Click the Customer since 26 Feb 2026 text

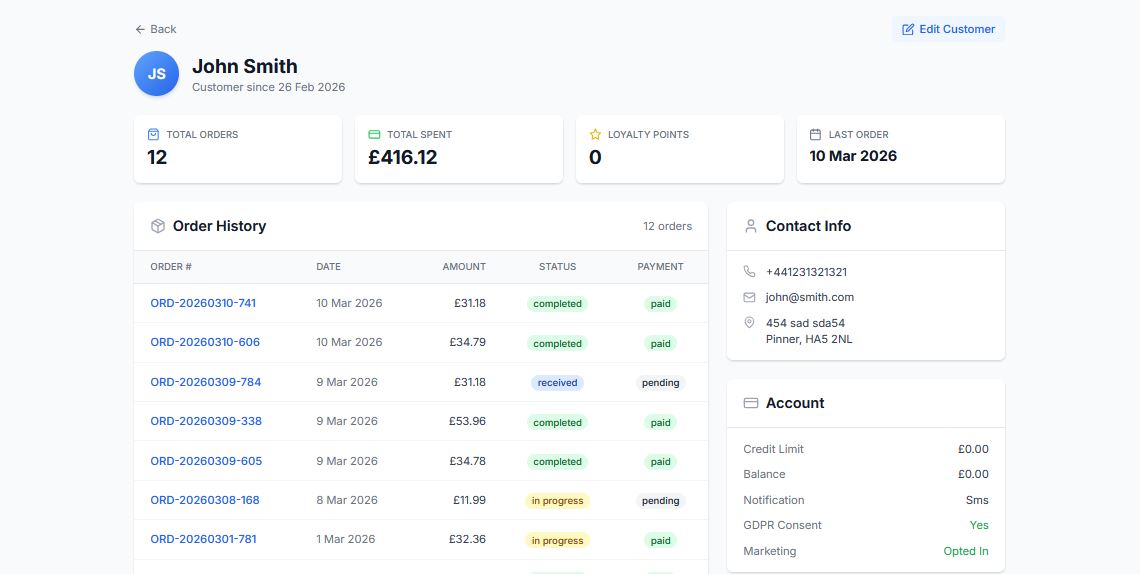(268, 87)
